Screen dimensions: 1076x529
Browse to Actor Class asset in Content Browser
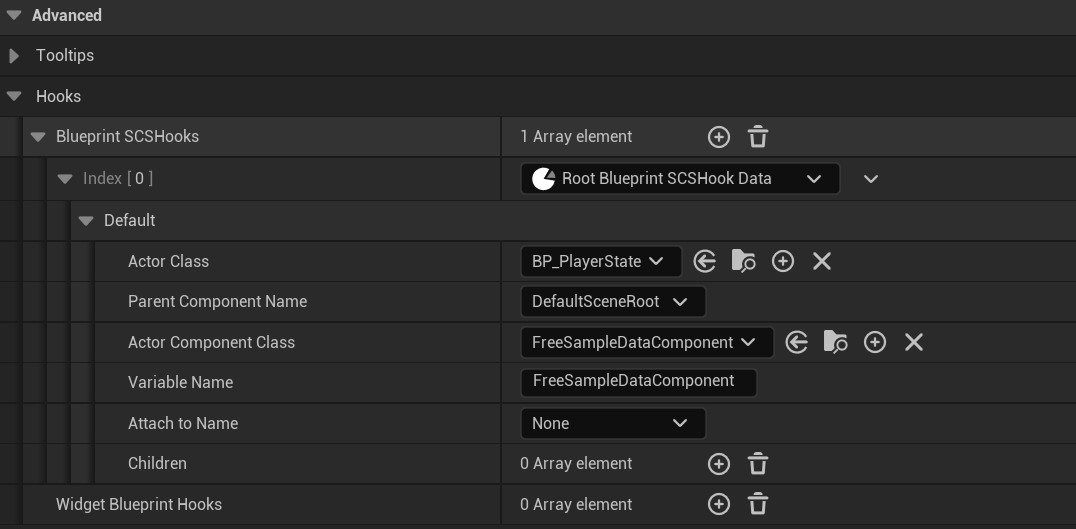tap(743, 261)
